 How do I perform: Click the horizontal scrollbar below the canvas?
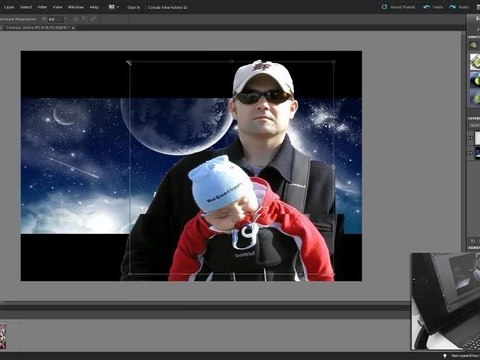206,304
